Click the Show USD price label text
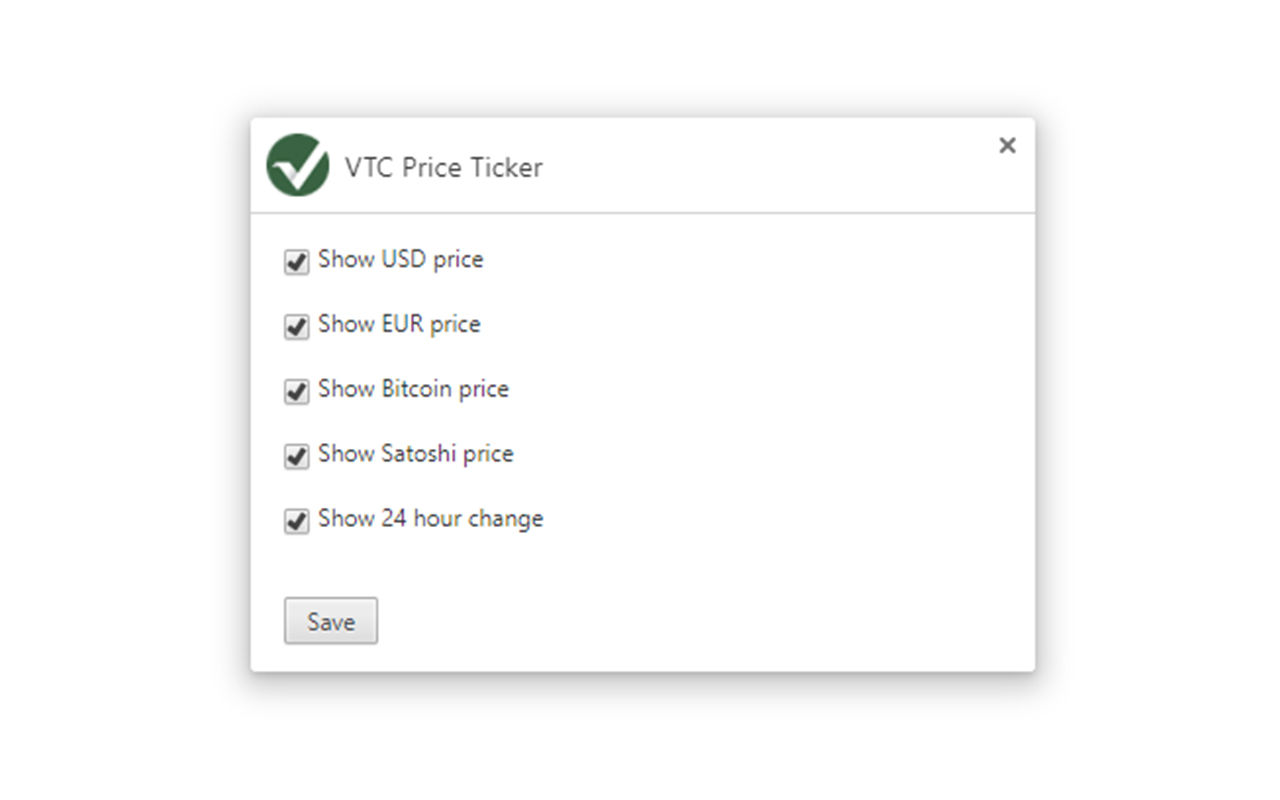Screen dimensions: 1280x800 tap(400, 259)
